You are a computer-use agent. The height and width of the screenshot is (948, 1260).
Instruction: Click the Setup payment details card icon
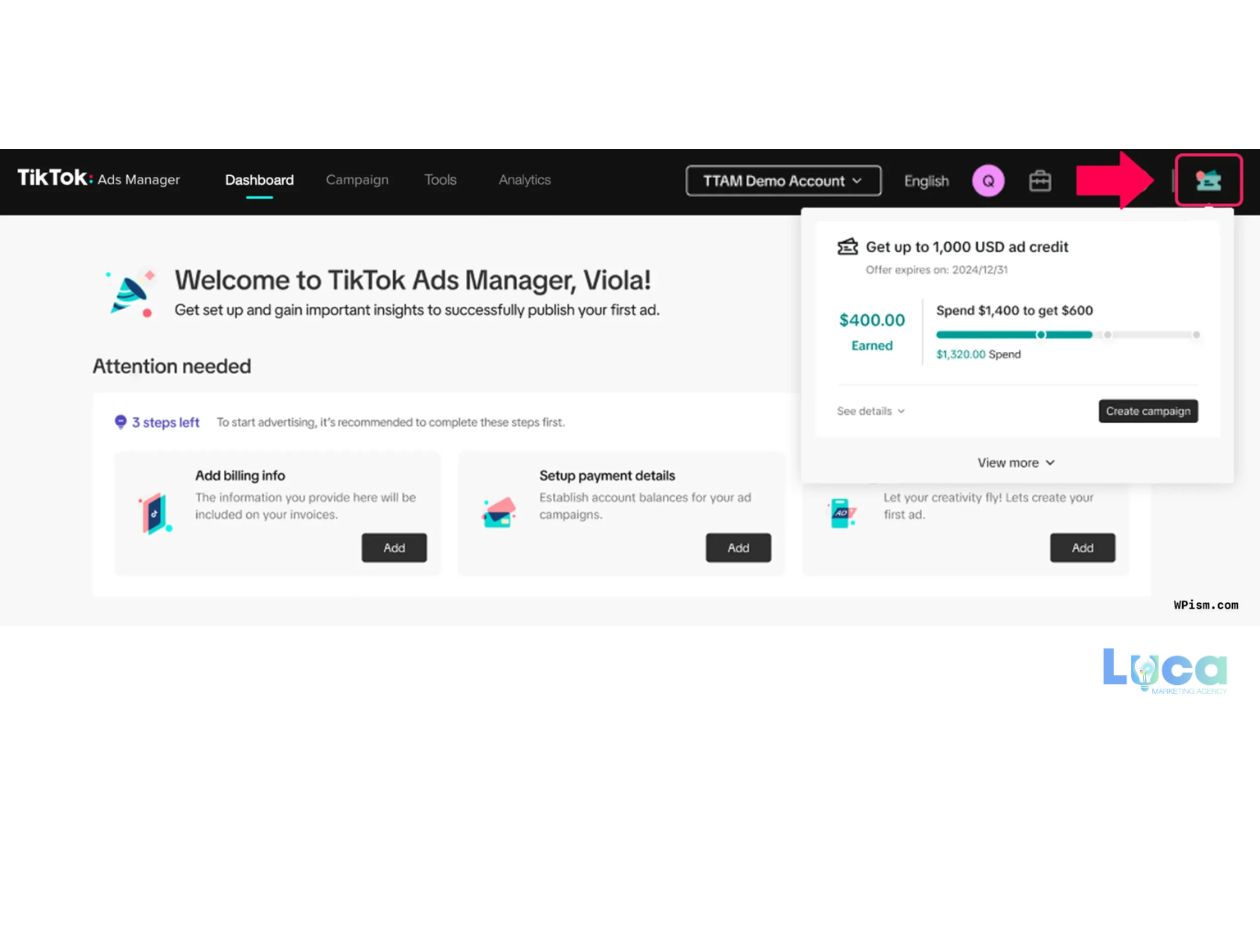pos(499,513)
